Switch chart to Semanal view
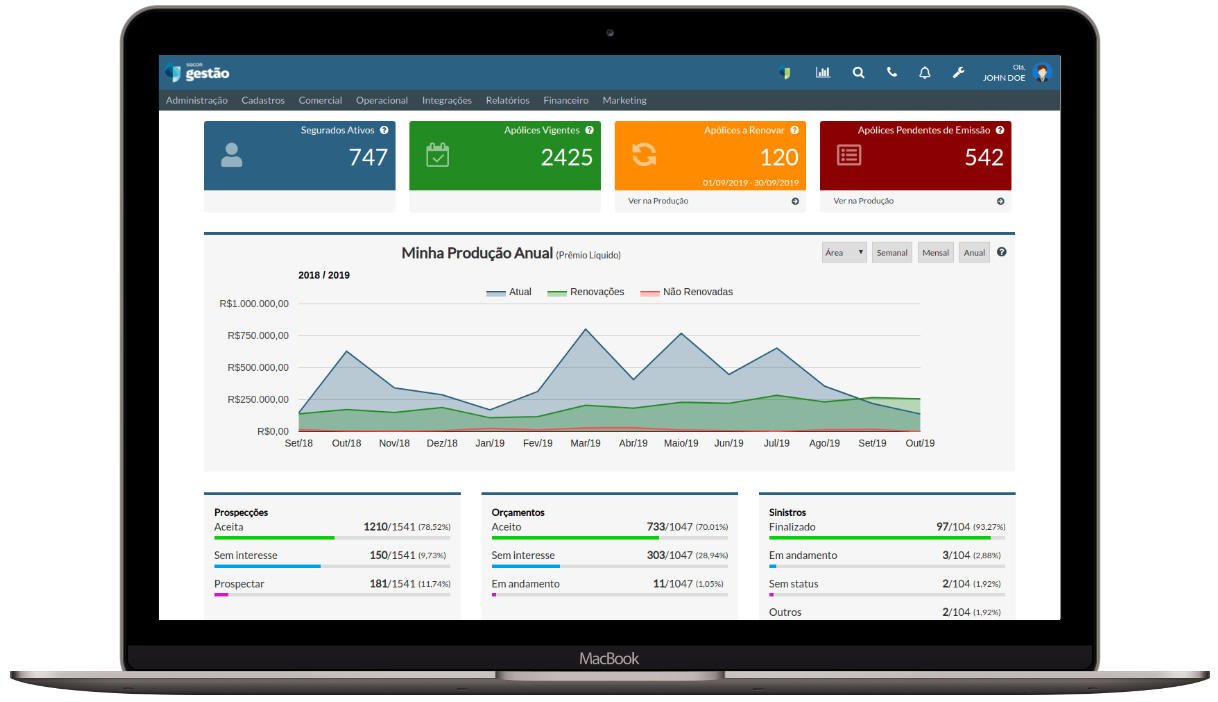This screenshot has height=702, width=1218. point(892,253)
